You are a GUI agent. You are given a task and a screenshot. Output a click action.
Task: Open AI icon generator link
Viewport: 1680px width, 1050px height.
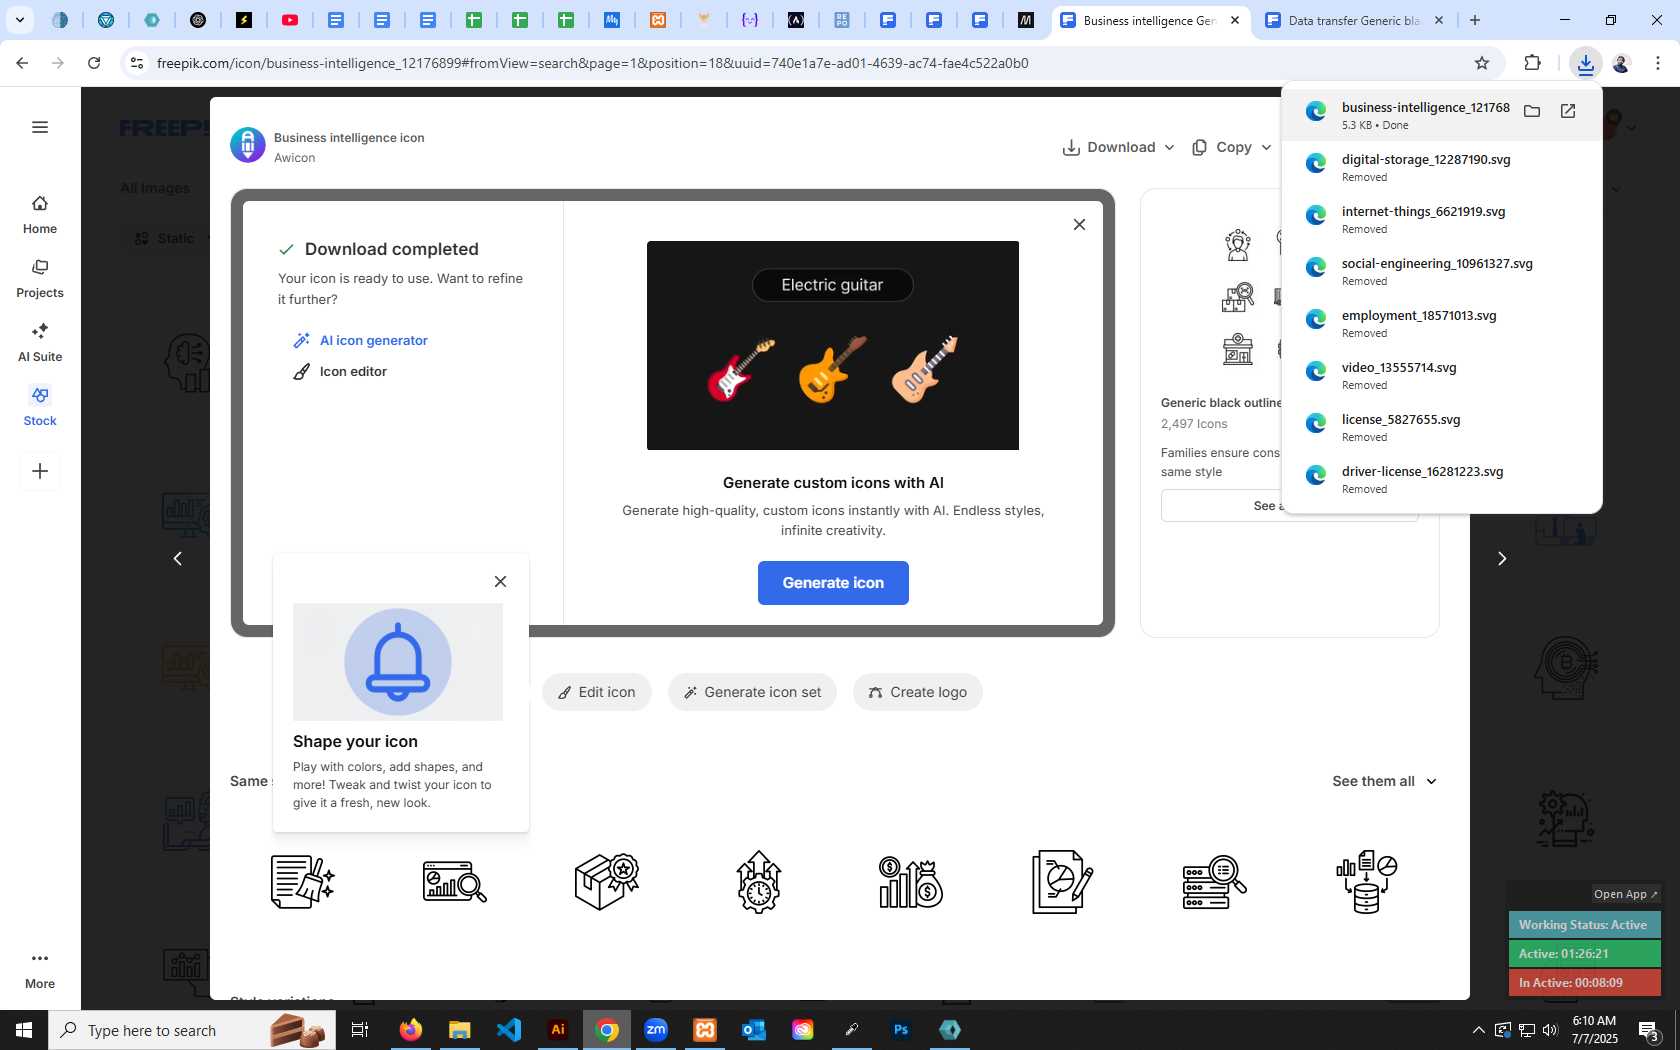point(360,340)
